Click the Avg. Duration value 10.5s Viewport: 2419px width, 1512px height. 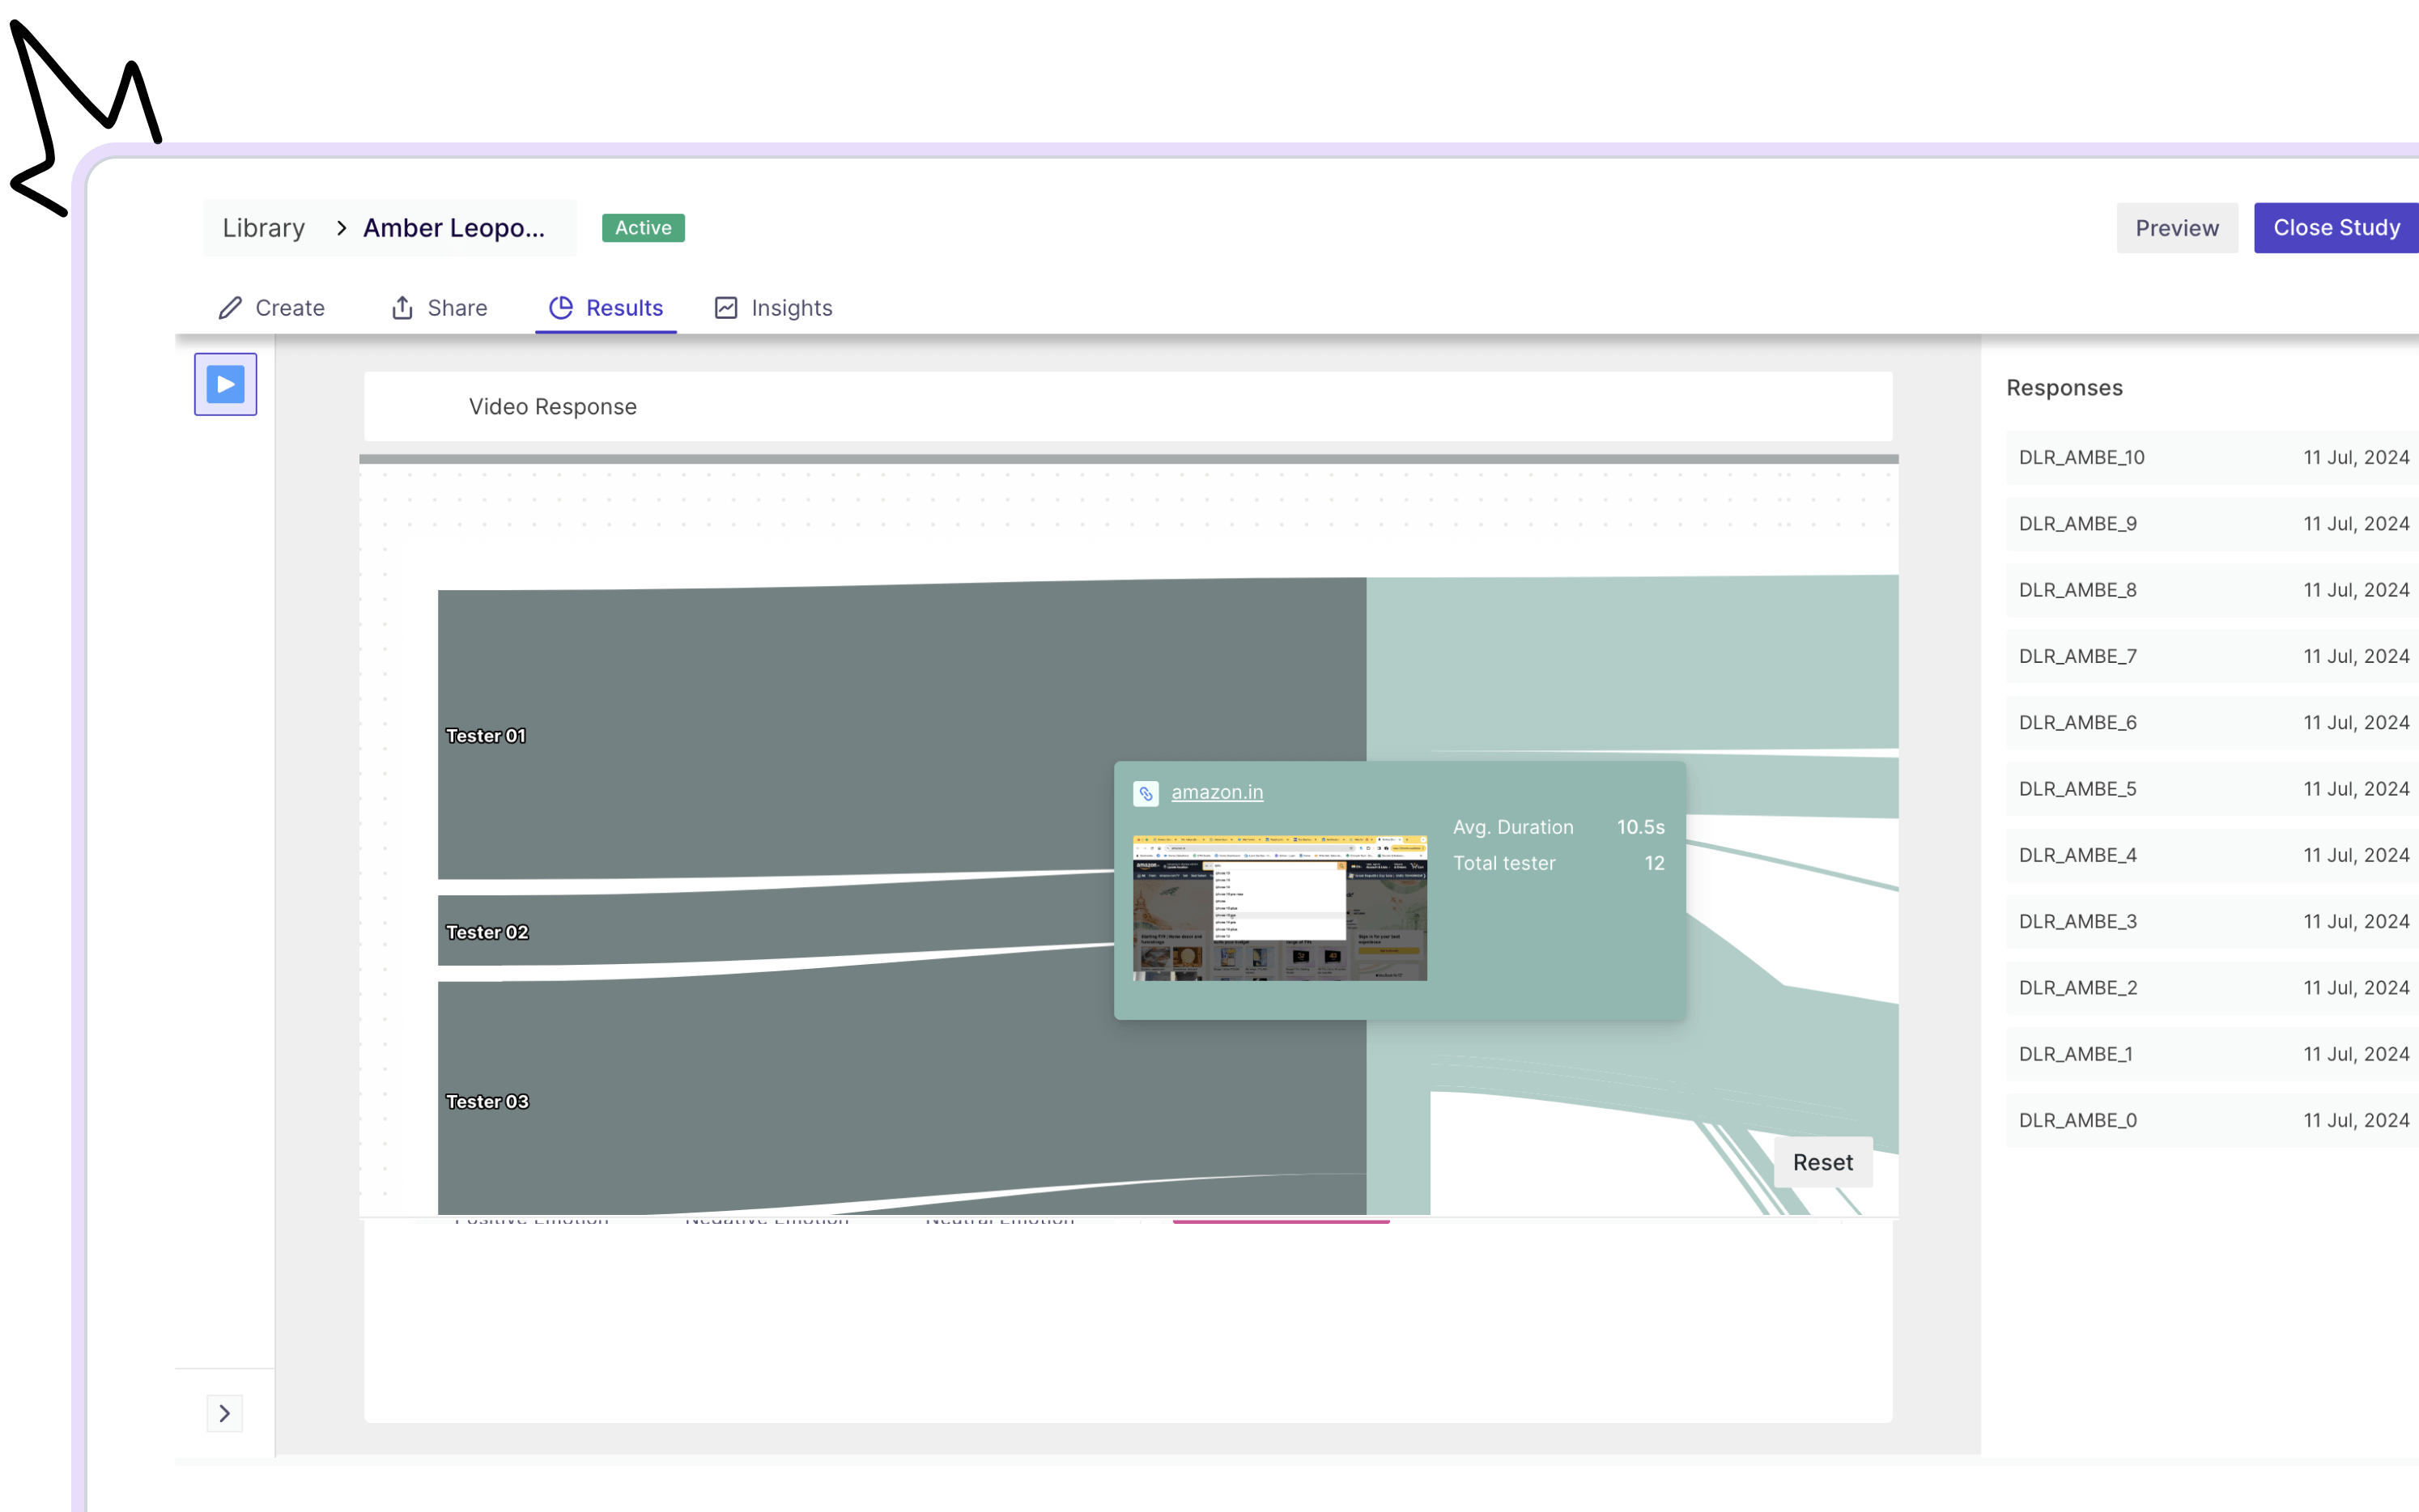pyautogui.click(x=1640, y=827)
